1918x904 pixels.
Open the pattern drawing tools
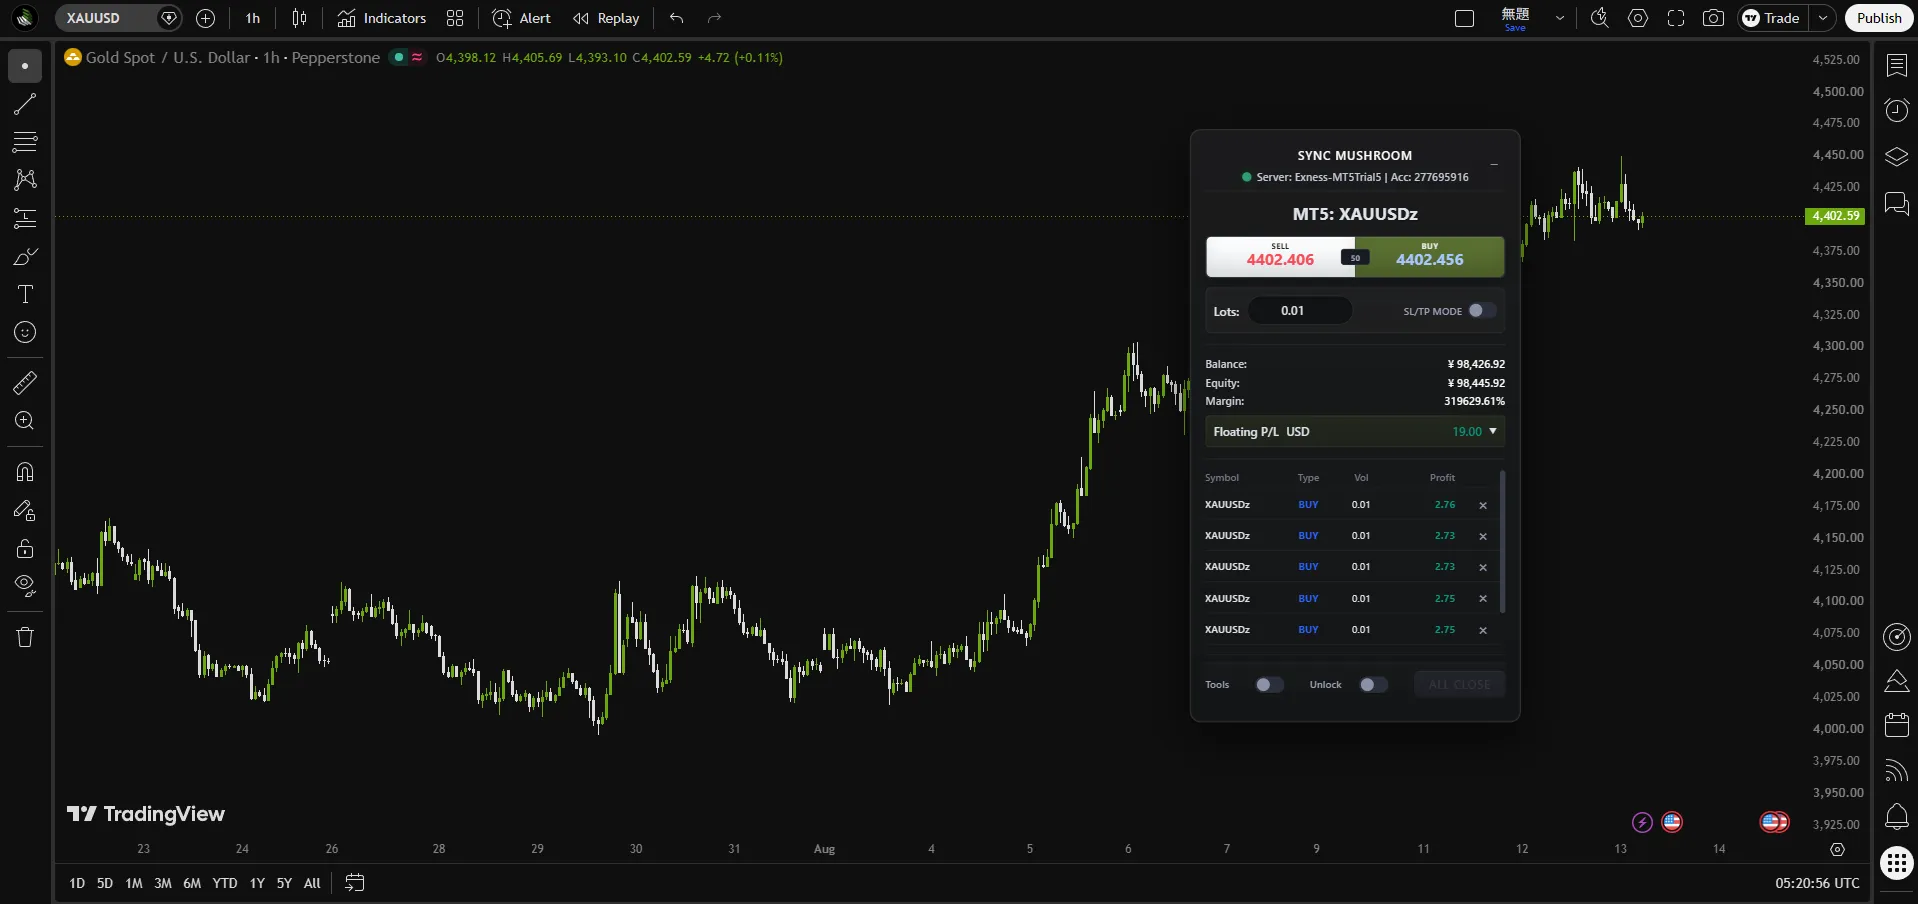[x=25, y=180]
